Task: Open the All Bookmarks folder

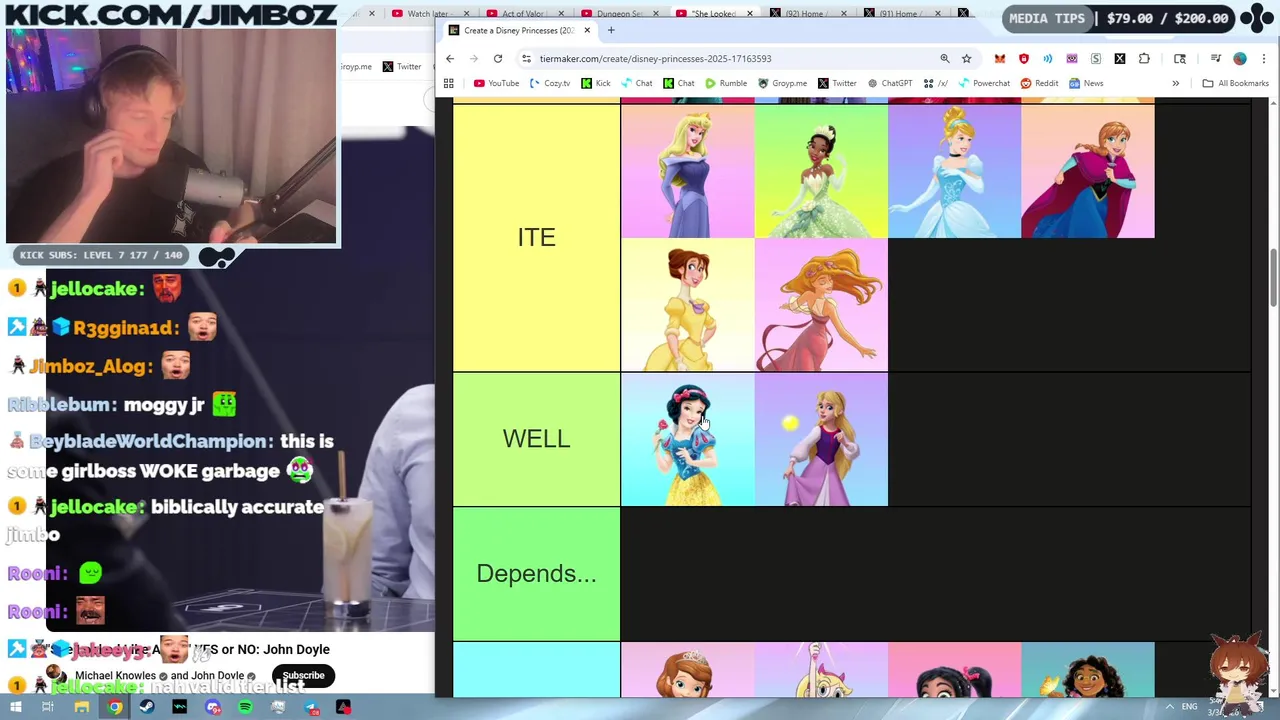Action: (x=1235, y=83)
